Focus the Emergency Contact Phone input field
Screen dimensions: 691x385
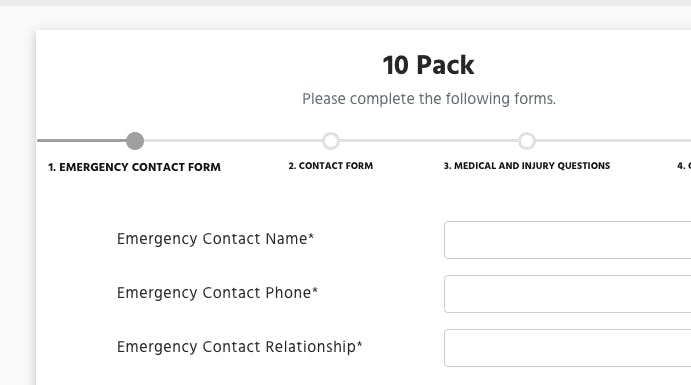568,294
